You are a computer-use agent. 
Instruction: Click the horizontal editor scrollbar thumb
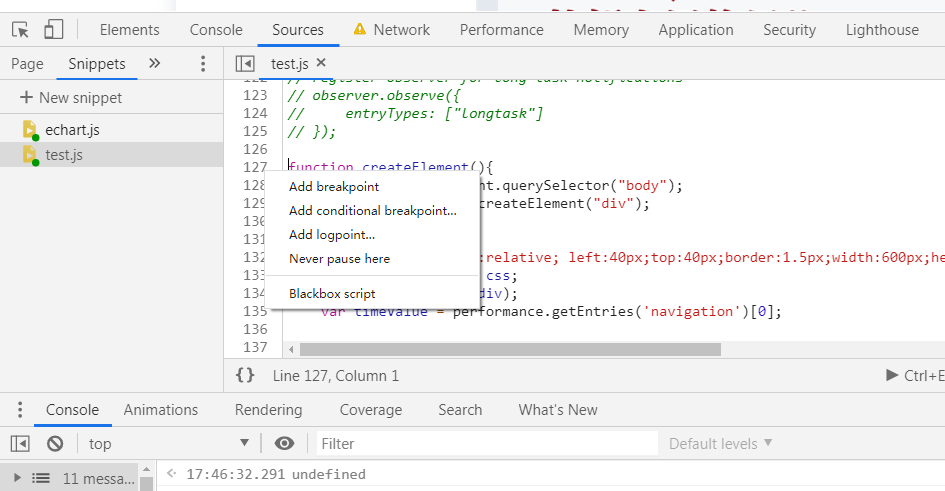tap(510, 349)
